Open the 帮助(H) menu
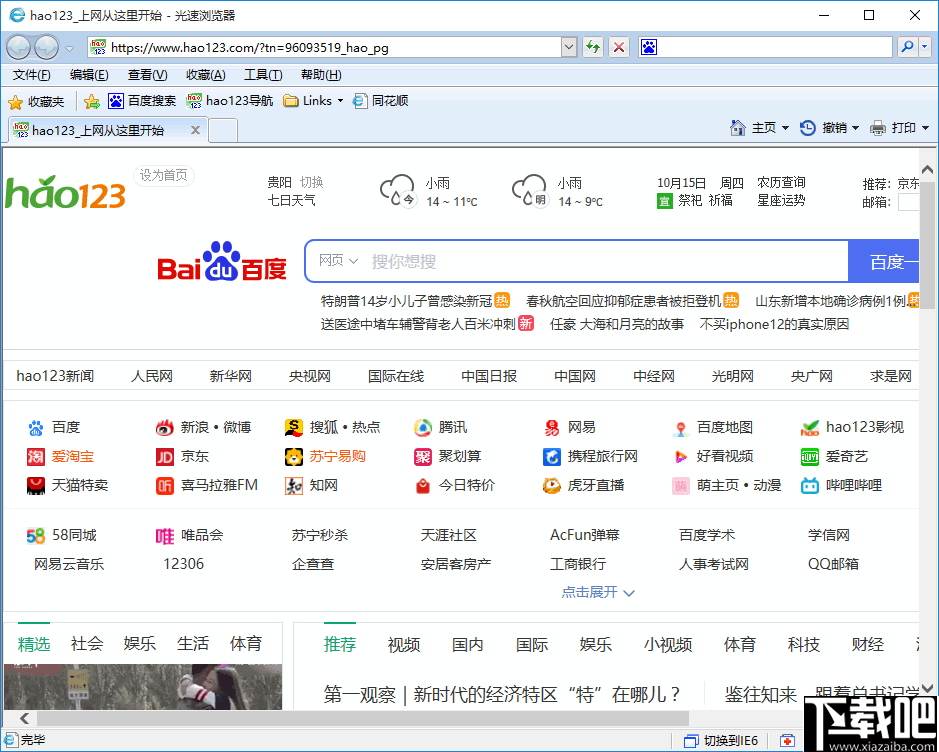 321,75
